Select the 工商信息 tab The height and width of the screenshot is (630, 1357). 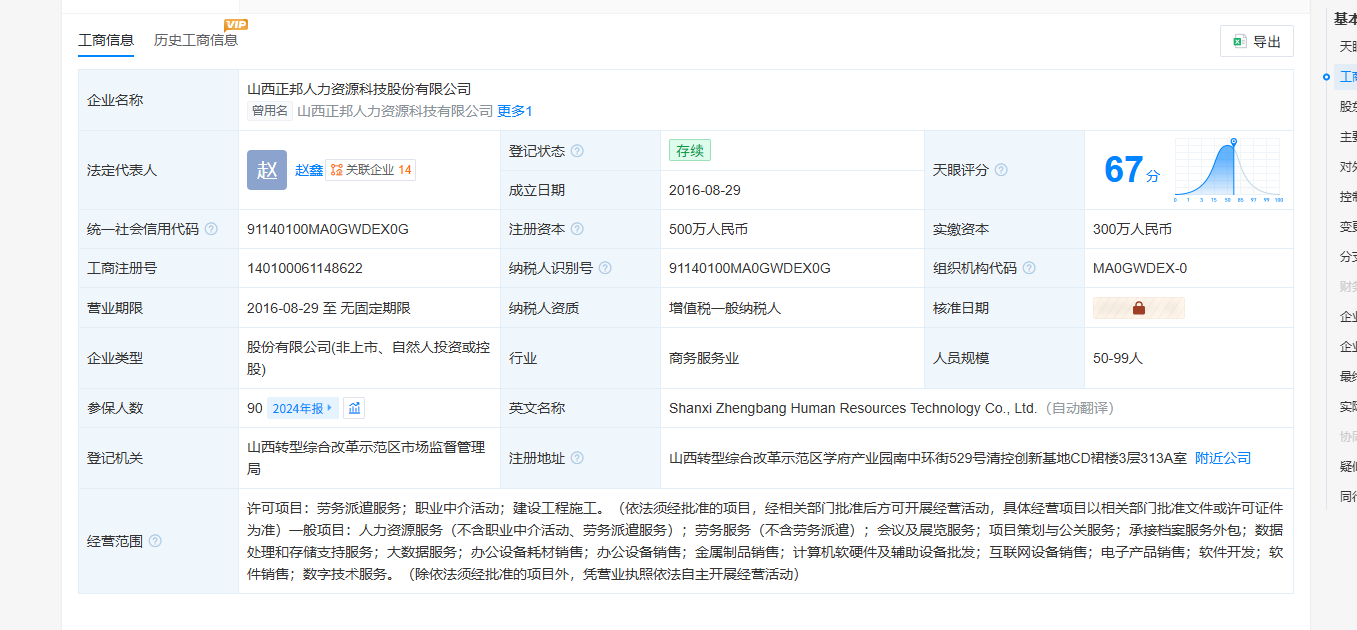[x=106, y=40]
